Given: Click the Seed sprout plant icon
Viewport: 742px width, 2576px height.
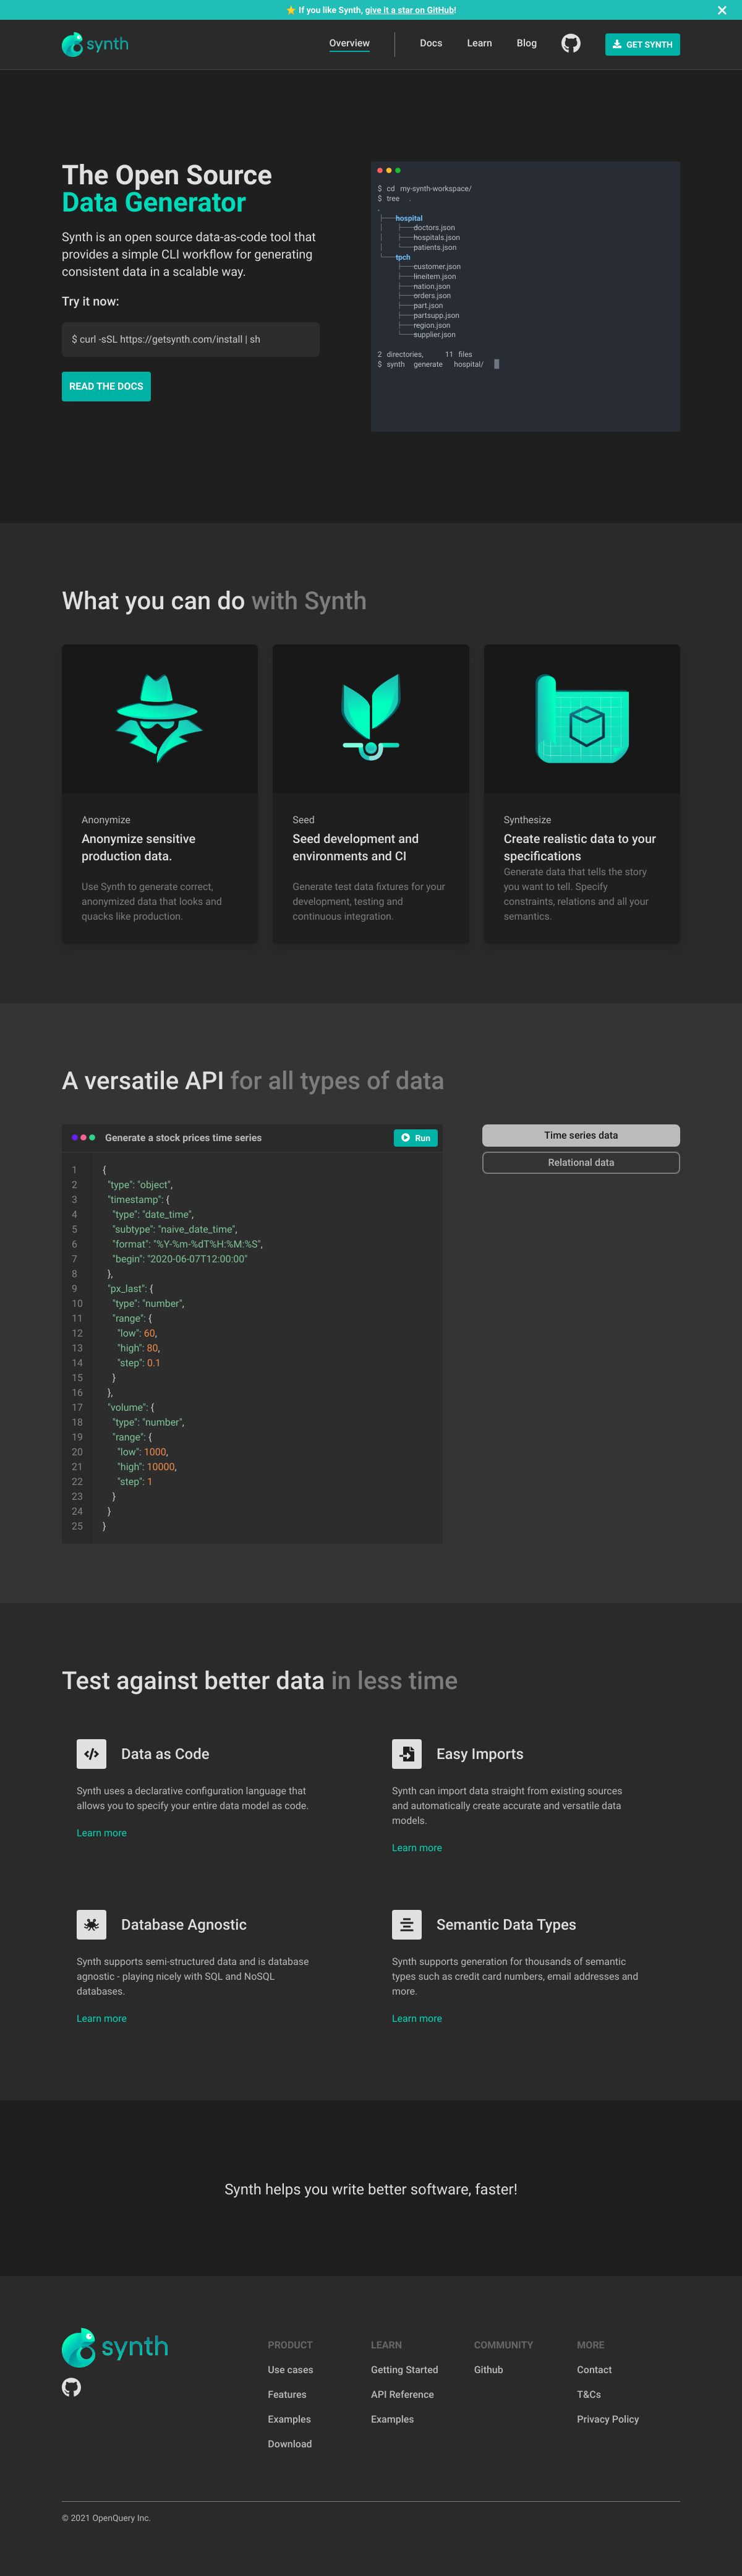Looking at the screenshot, I should 371,717.
